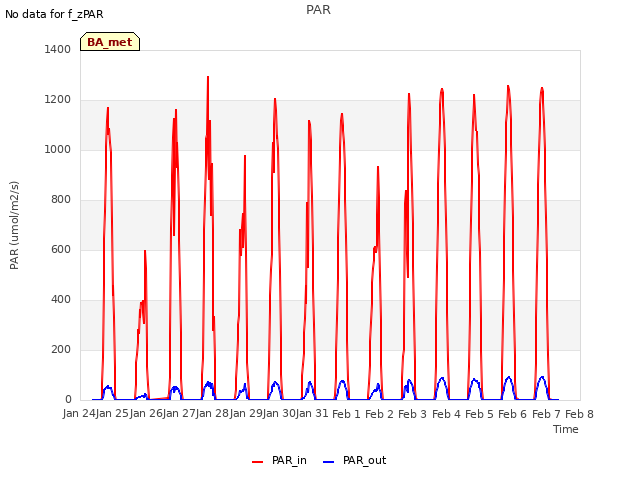The image size is (640, 480).
Task: Toggle the PAR_out legend entry
Action: 354,460
